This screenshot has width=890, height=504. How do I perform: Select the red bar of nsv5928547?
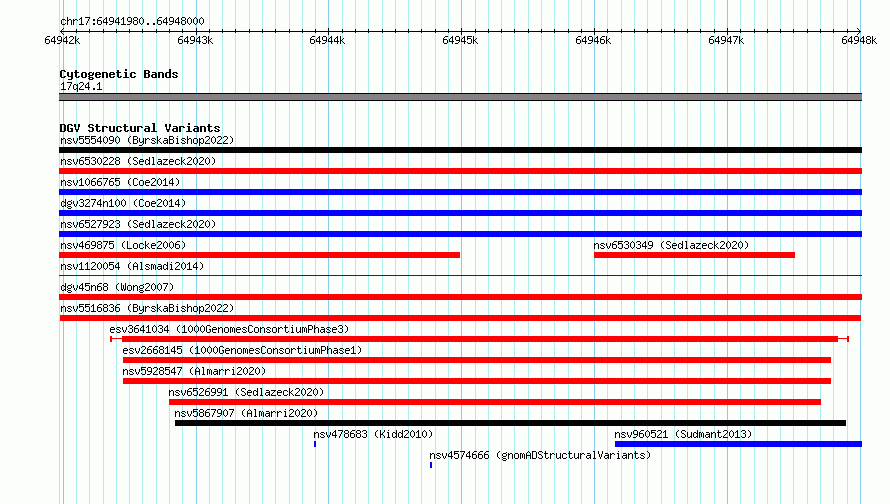pyautogui.click(x=477, y=381)
